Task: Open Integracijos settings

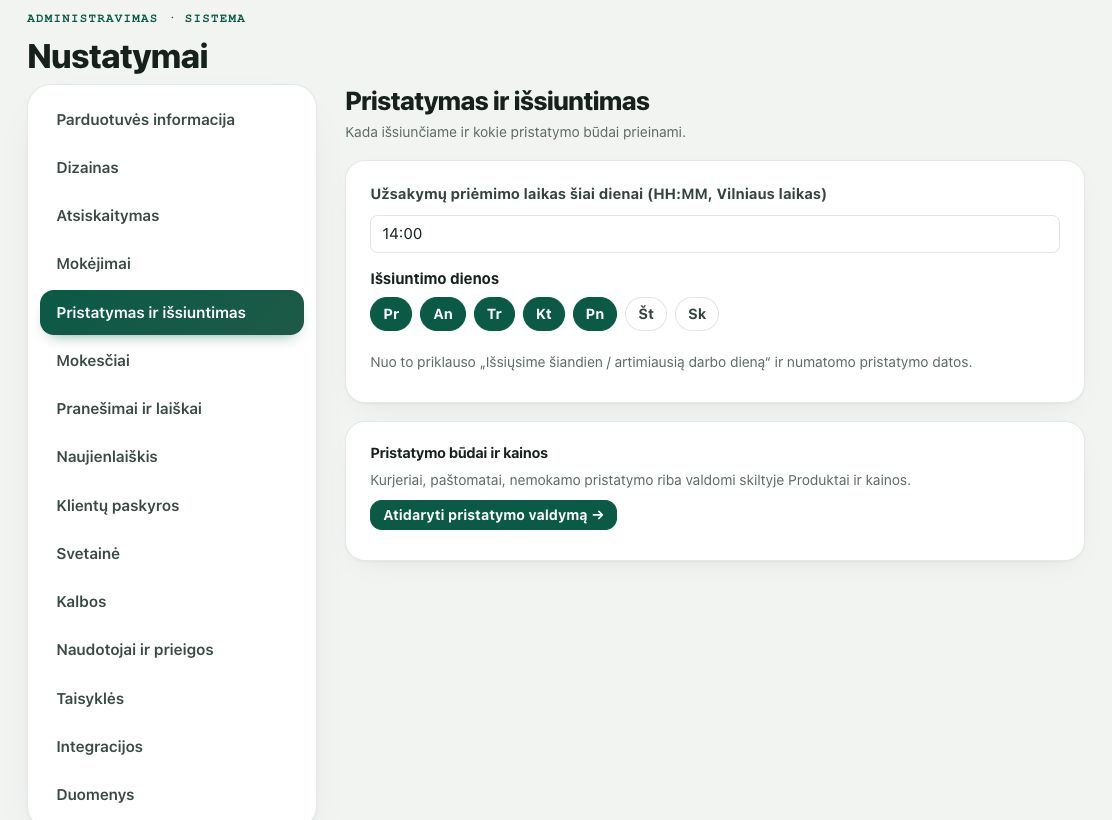Action: 172,746
